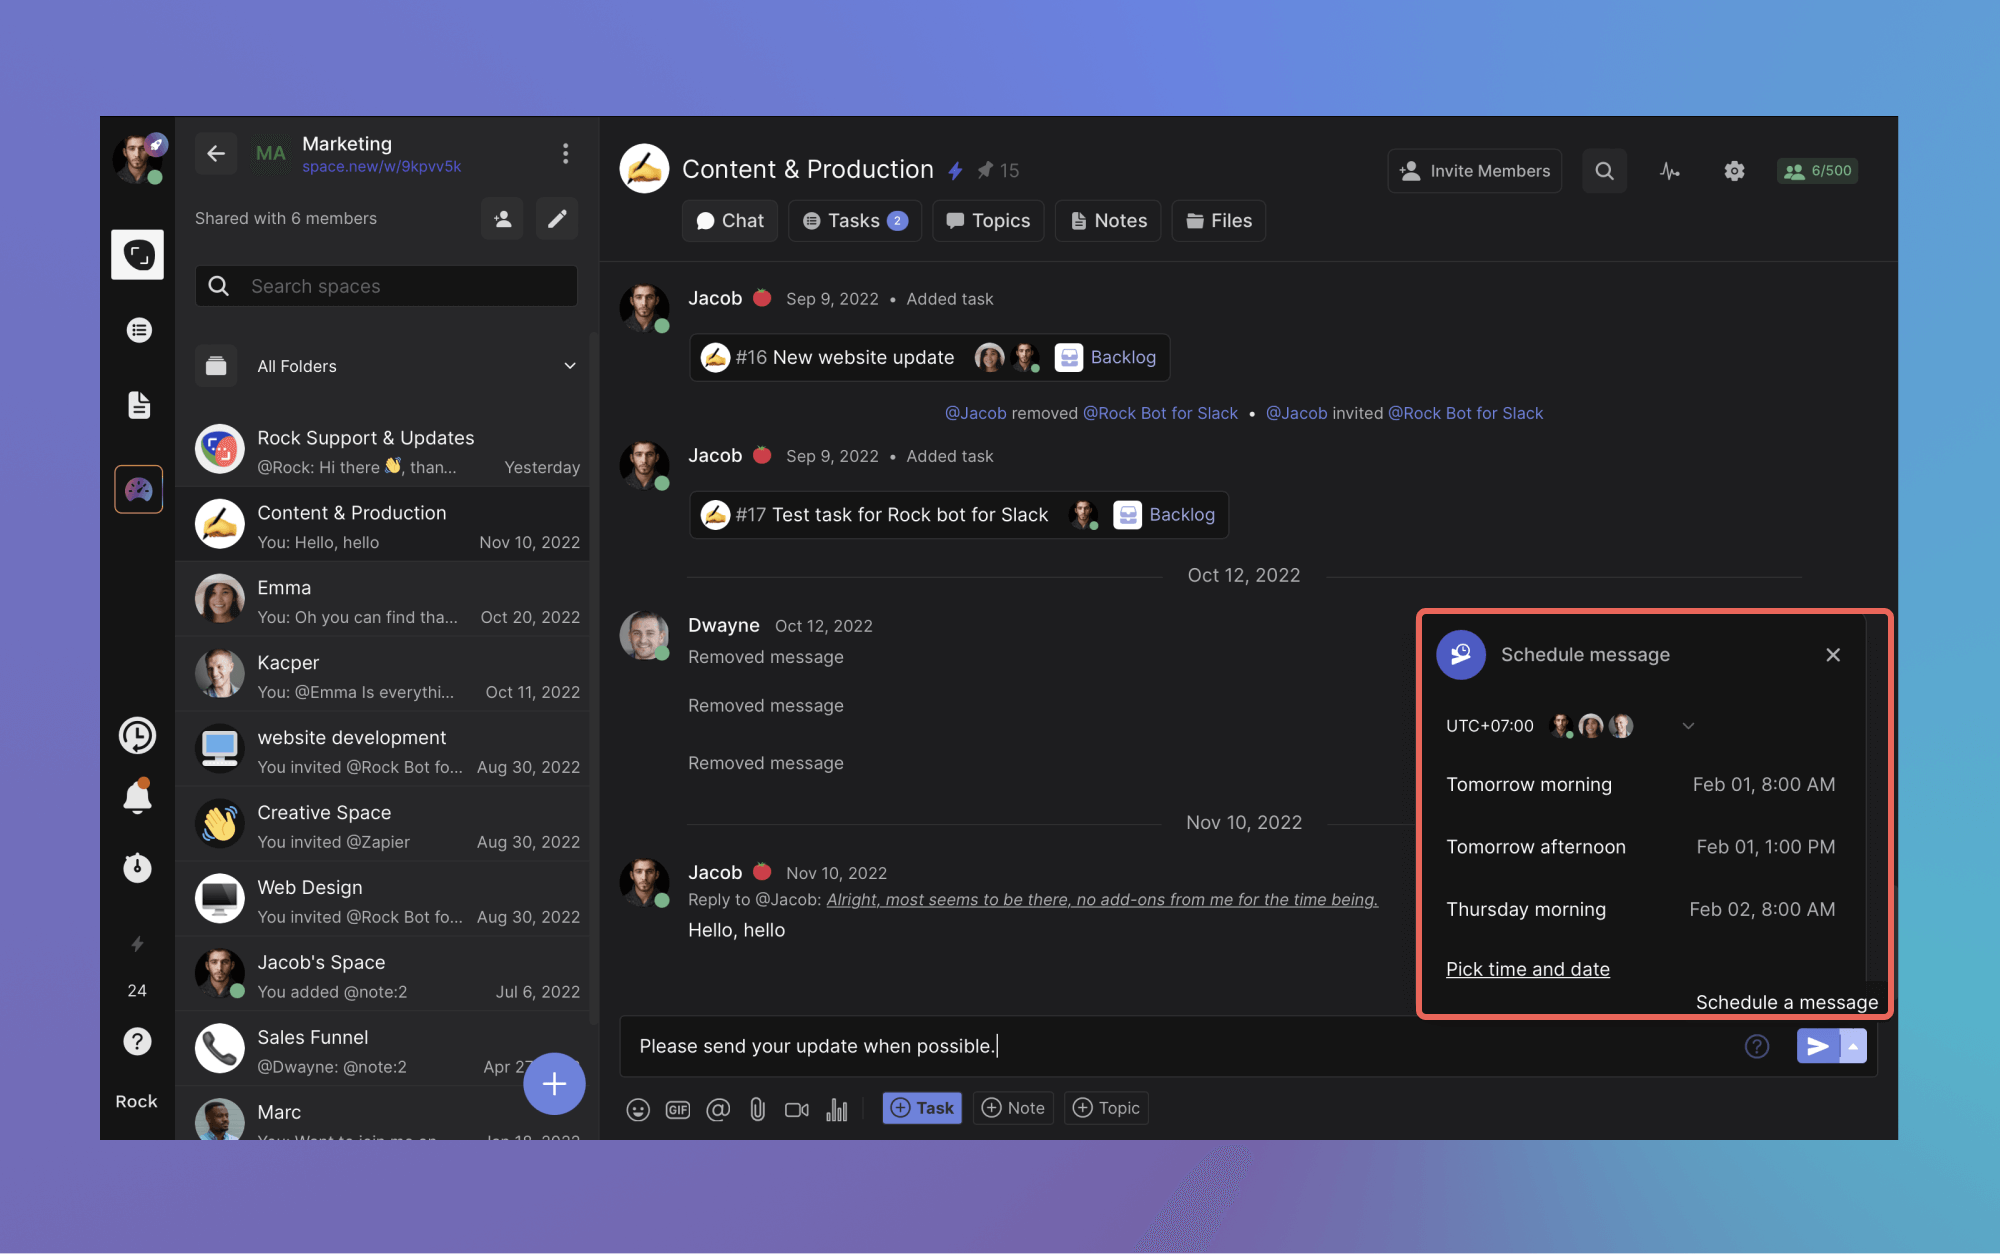
Task: Search messages with the magnifier icon
Action: tap(1604, 171)
